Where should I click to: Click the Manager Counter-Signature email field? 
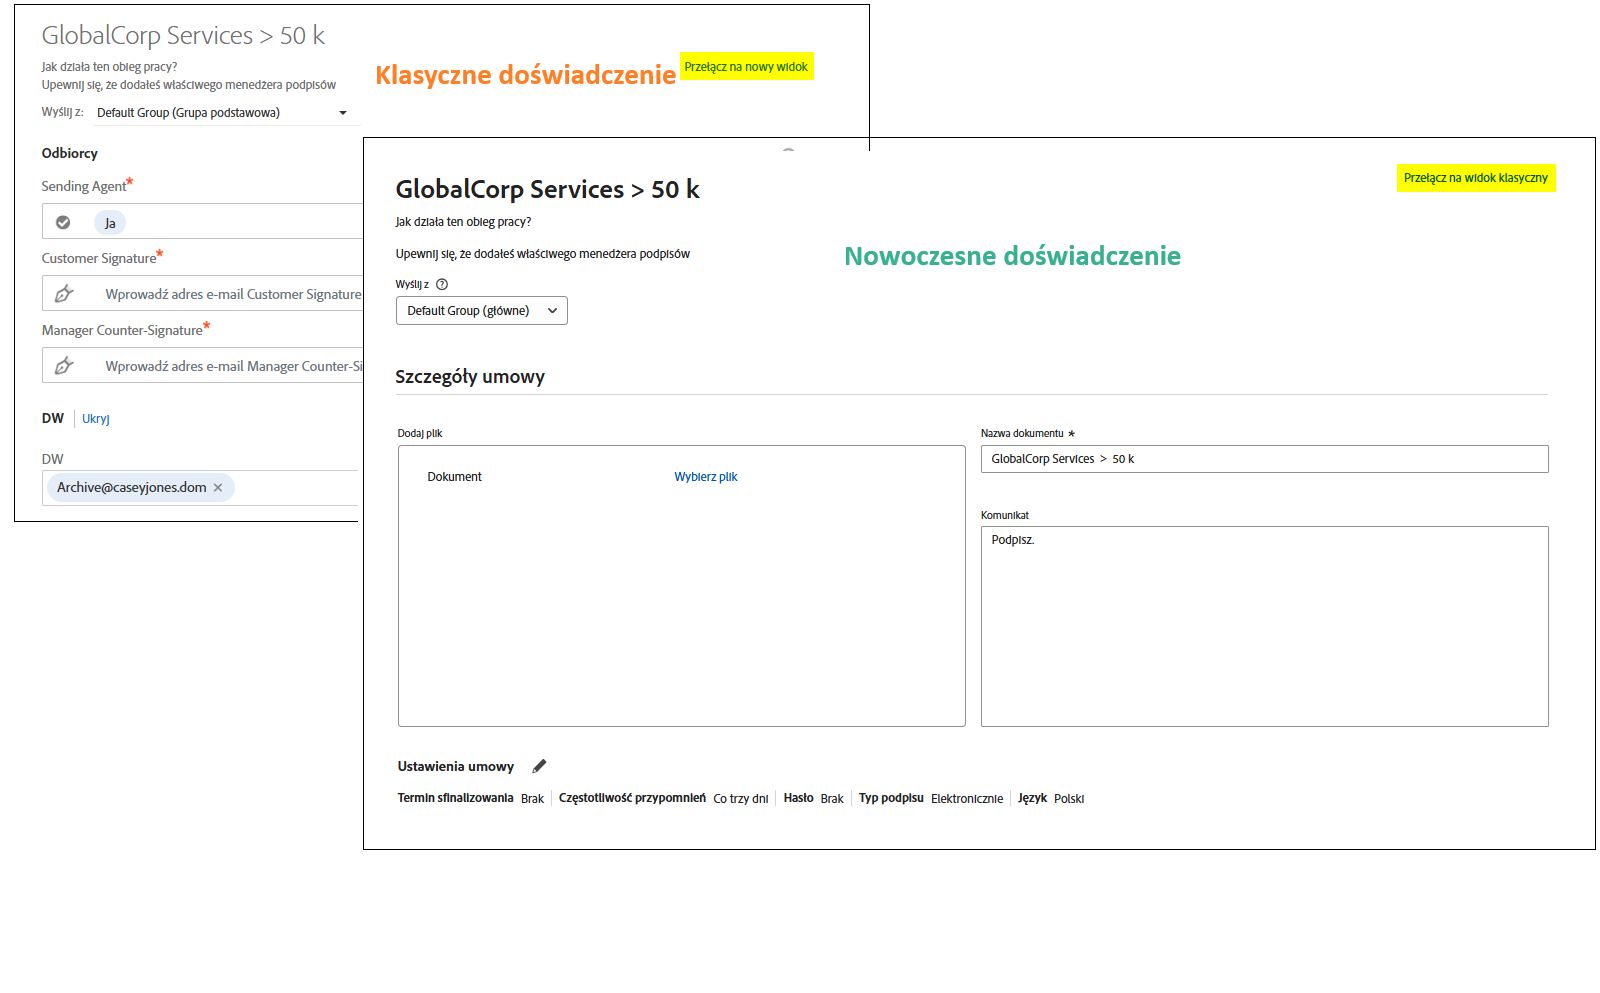pos(202,366)
